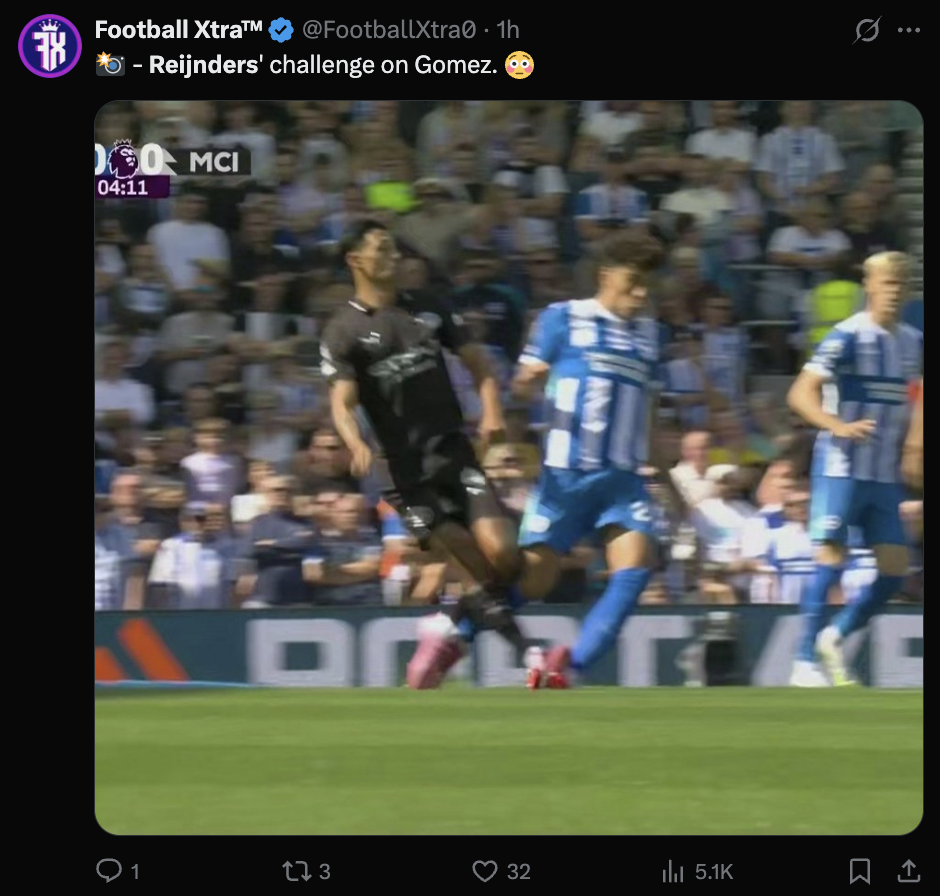Click the 04:11 match clock overlay
Screen dimensions: 940x896
pos(123,186)
